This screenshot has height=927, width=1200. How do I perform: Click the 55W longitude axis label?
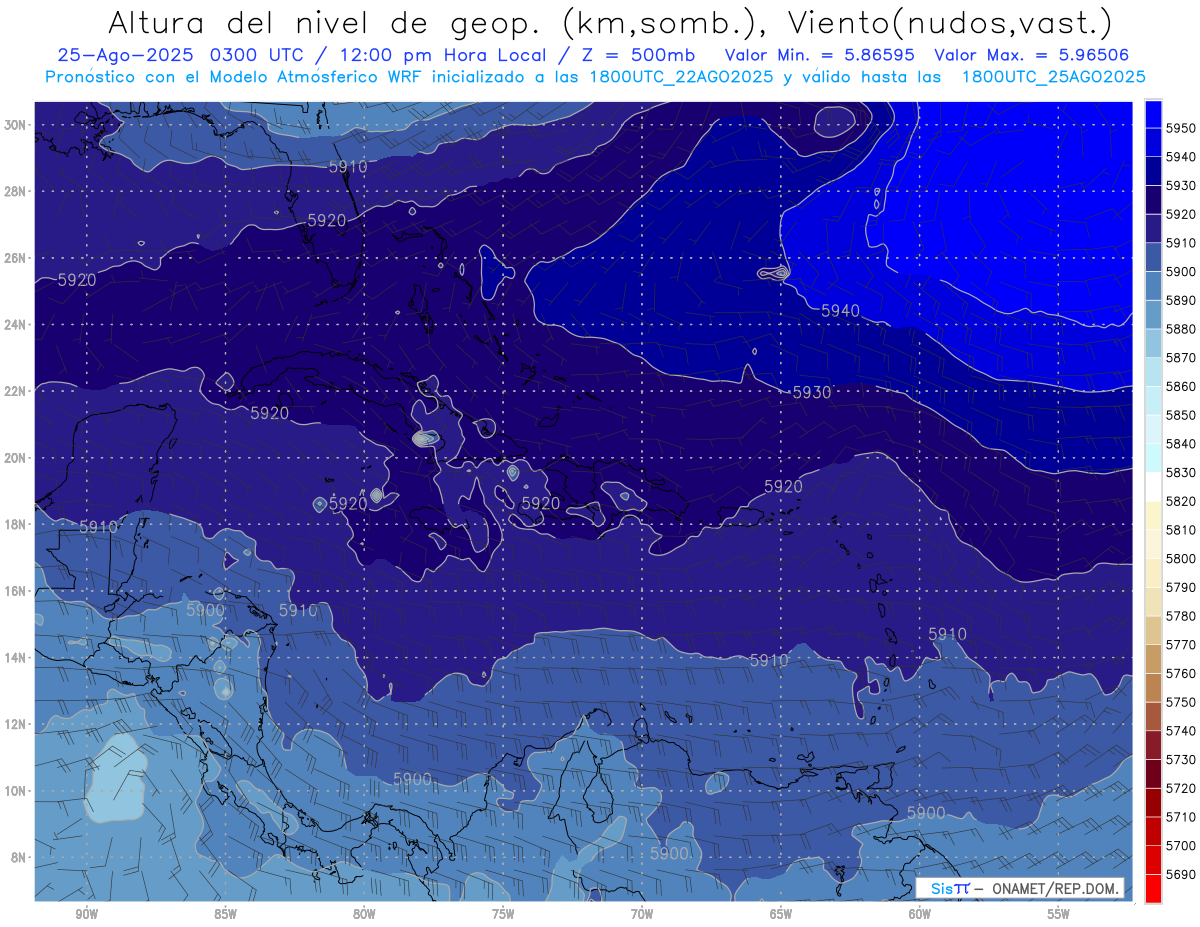pos(1059,914)
